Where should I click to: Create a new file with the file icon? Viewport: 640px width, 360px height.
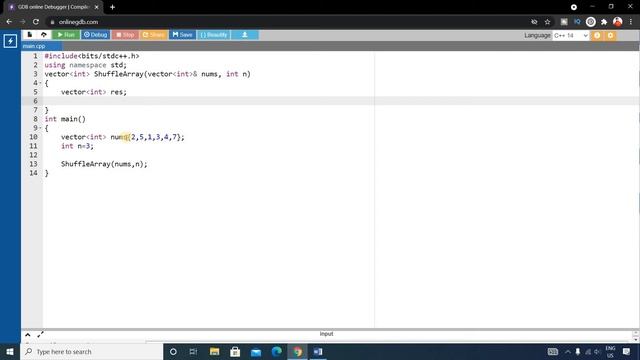30,35
